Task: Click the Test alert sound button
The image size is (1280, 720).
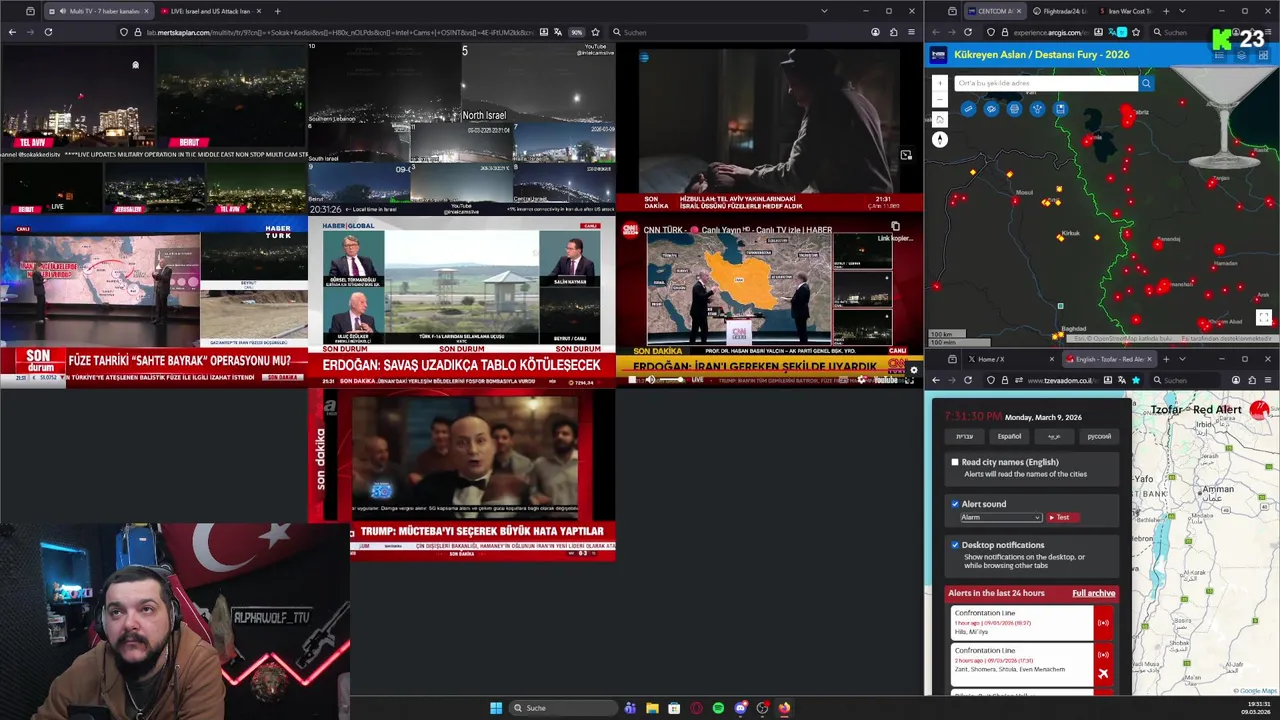Action: 1062,517
